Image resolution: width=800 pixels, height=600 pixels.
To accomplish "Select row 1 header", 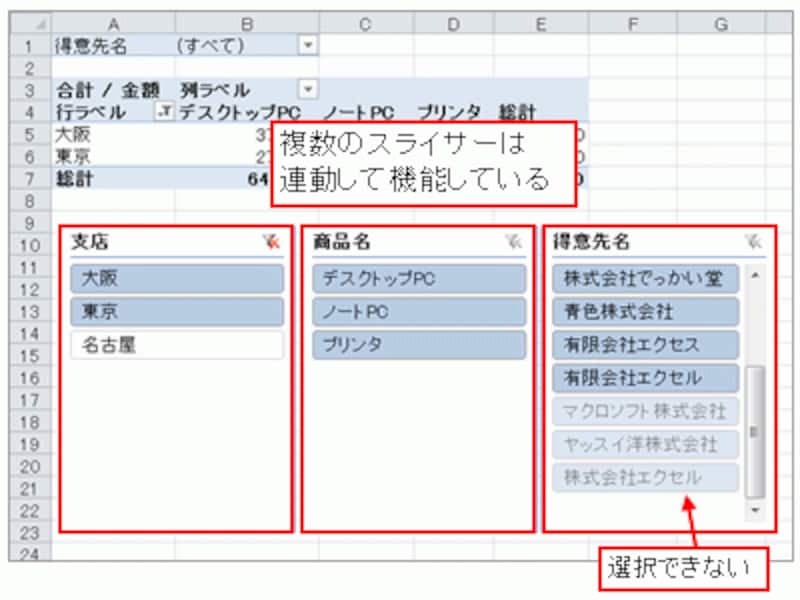I will 30,46.
